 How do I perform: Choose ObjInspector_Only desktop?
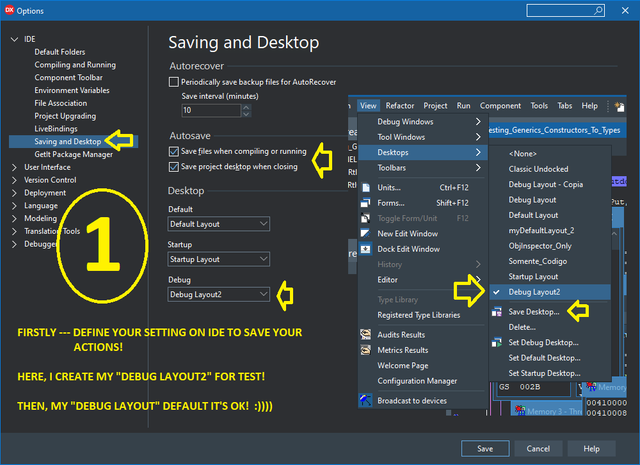(550, 246)
